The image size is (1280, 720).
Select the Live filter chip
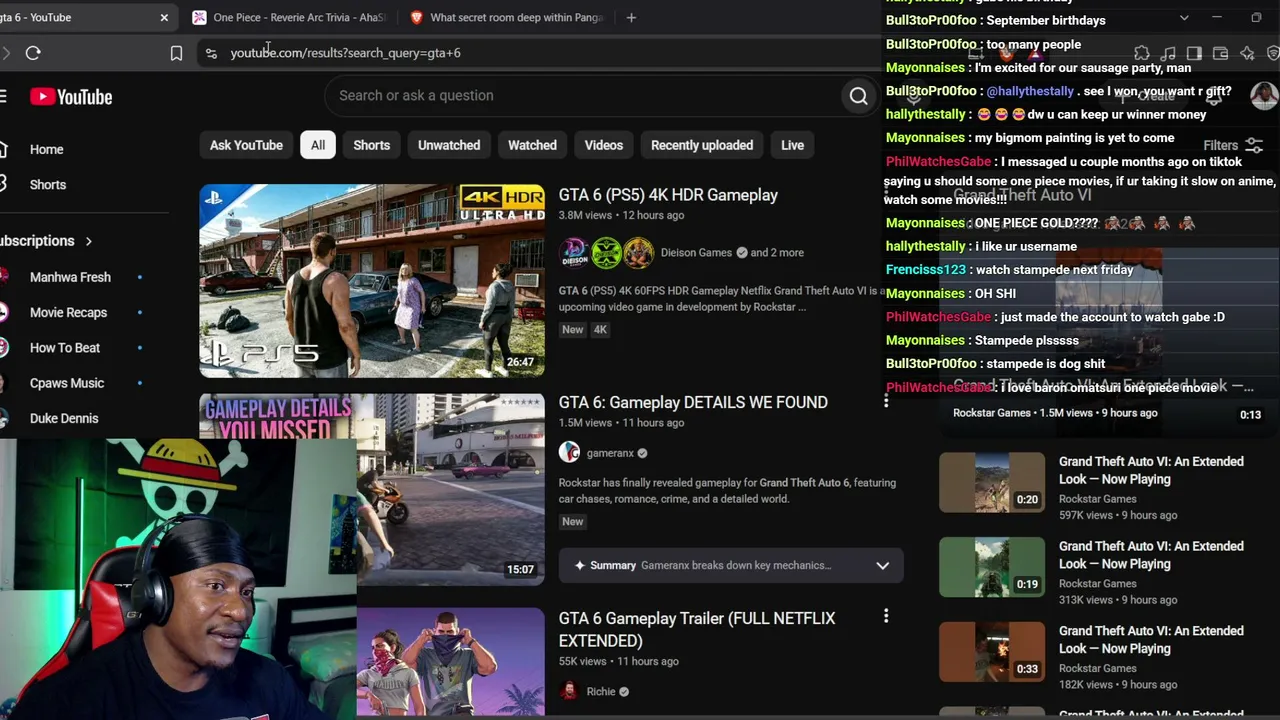click(792, 145)
